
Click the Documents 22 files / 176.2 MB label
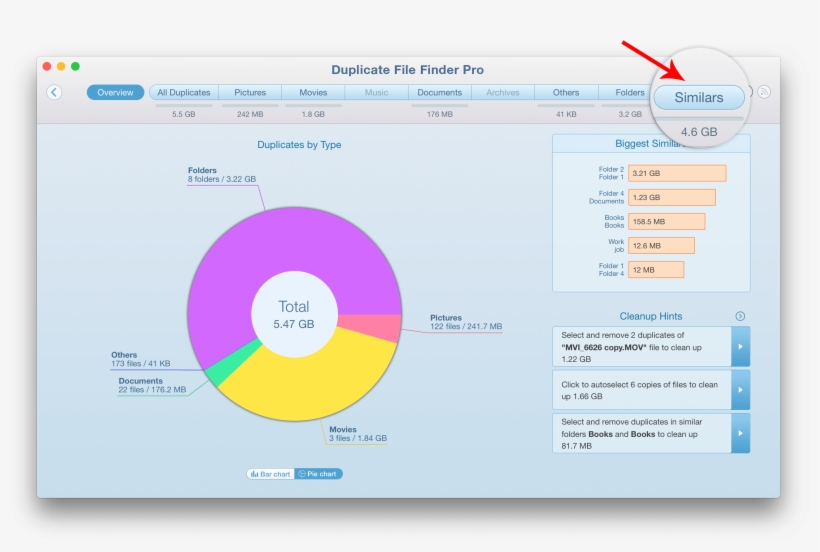(152, 385)
